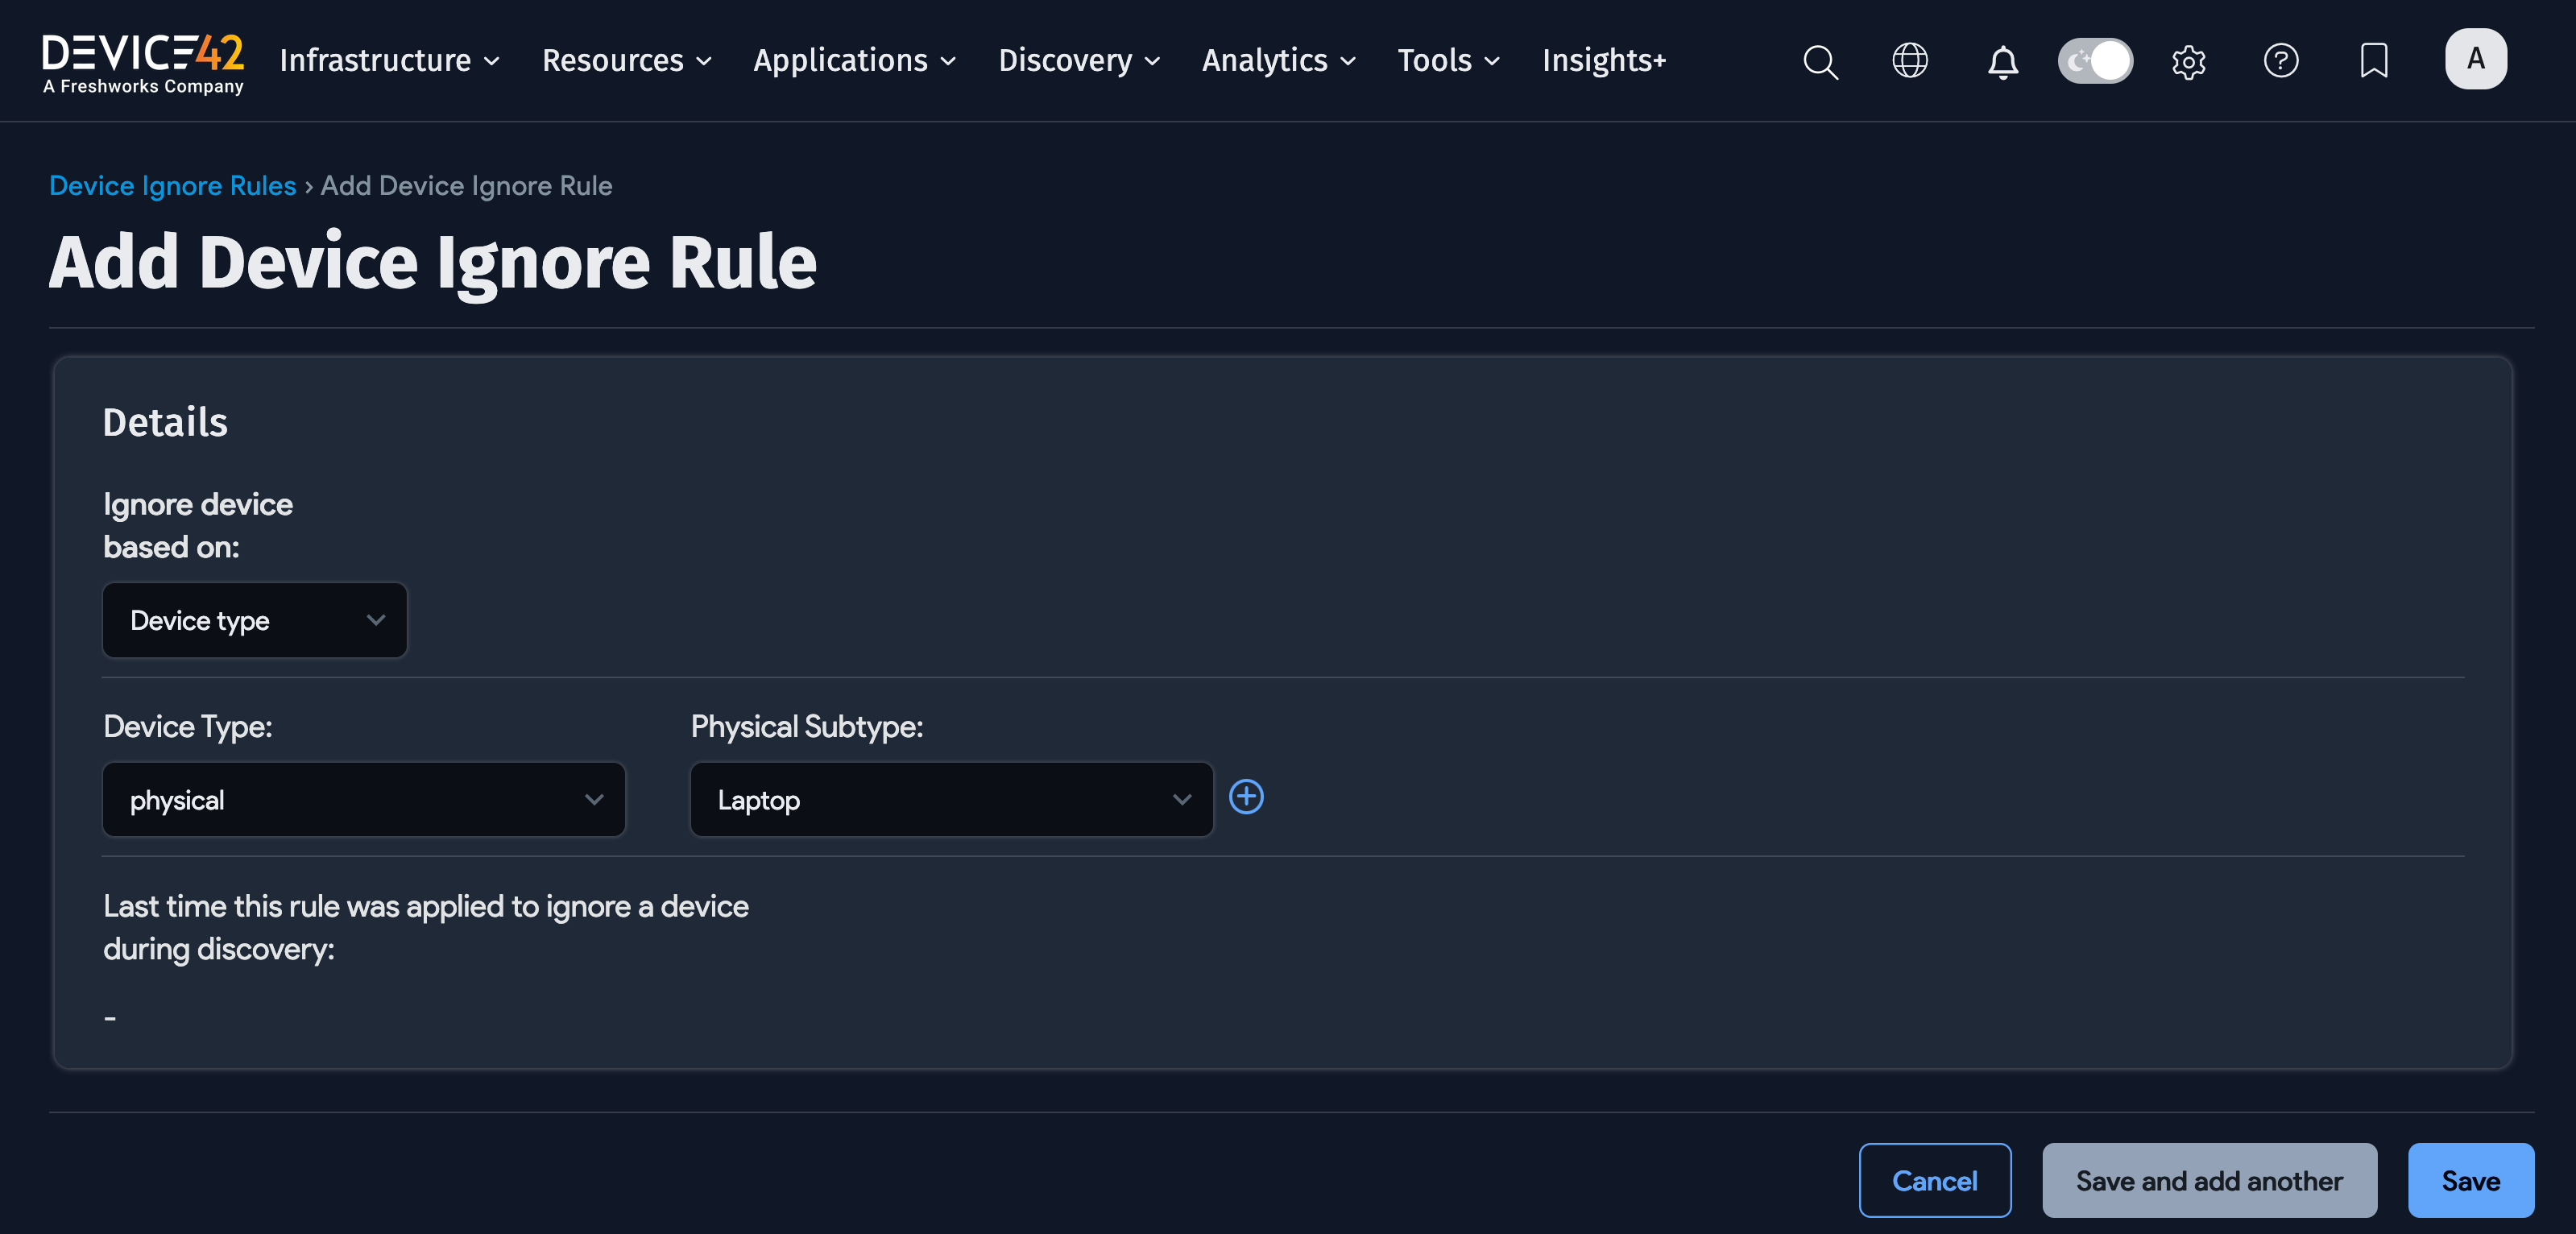Screen dimensions: 2576x1234
Task: Click the globe language icon
Action: point(1910,61)
